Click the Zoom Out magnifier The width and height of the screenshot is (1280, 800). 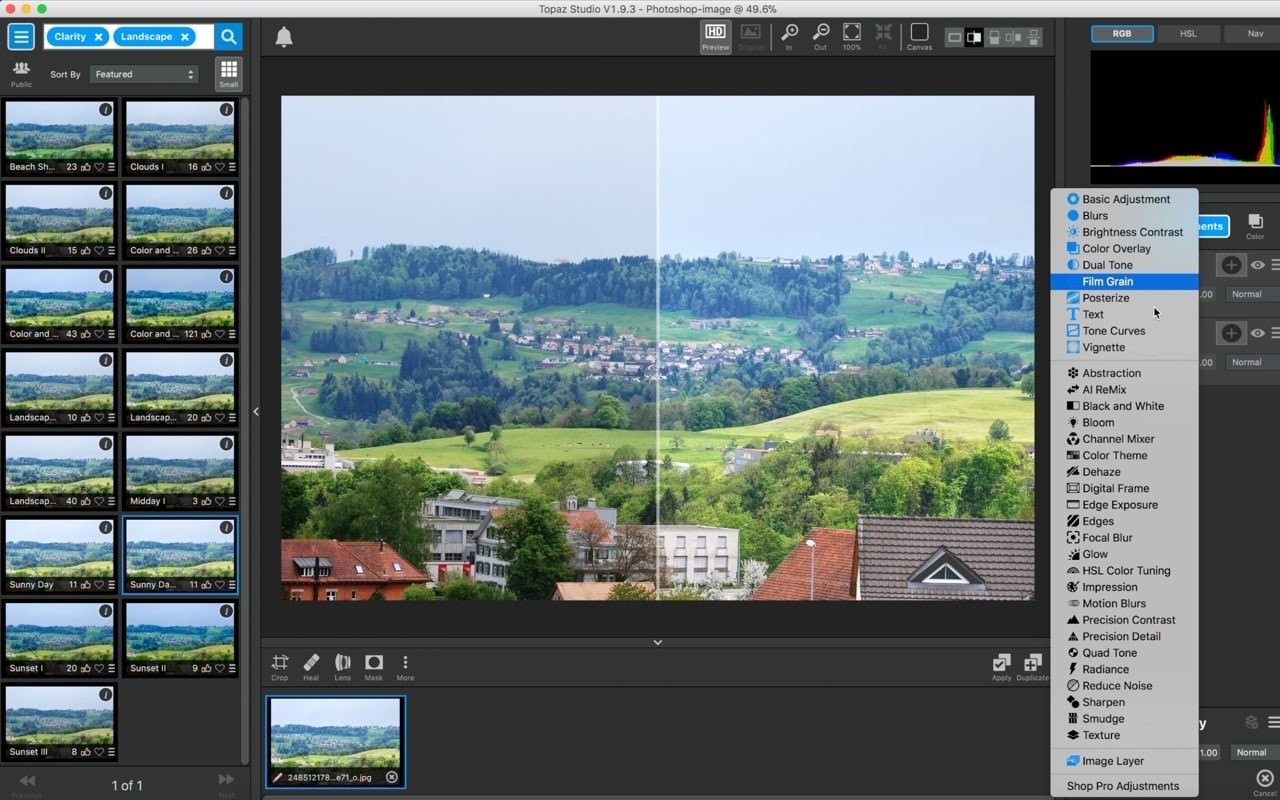click(x=820, y=37)
